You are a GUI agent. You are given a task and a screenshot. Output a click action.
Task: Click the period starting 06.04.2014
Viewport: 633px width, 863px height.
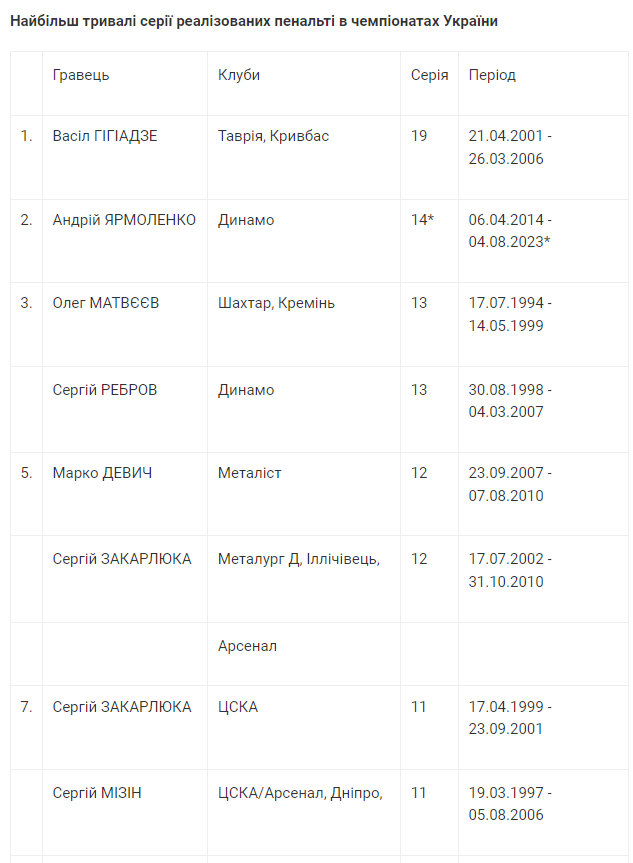510,231
